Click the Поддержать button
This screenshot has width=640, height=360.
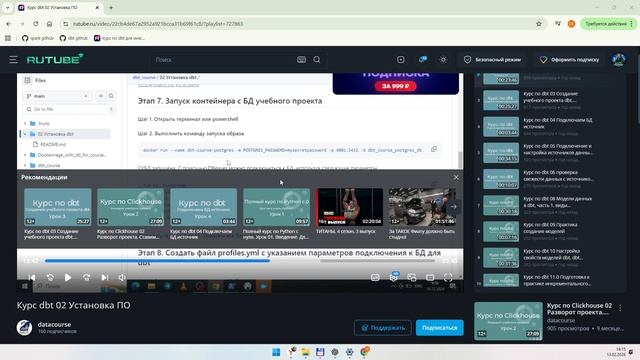coord(382,327)
